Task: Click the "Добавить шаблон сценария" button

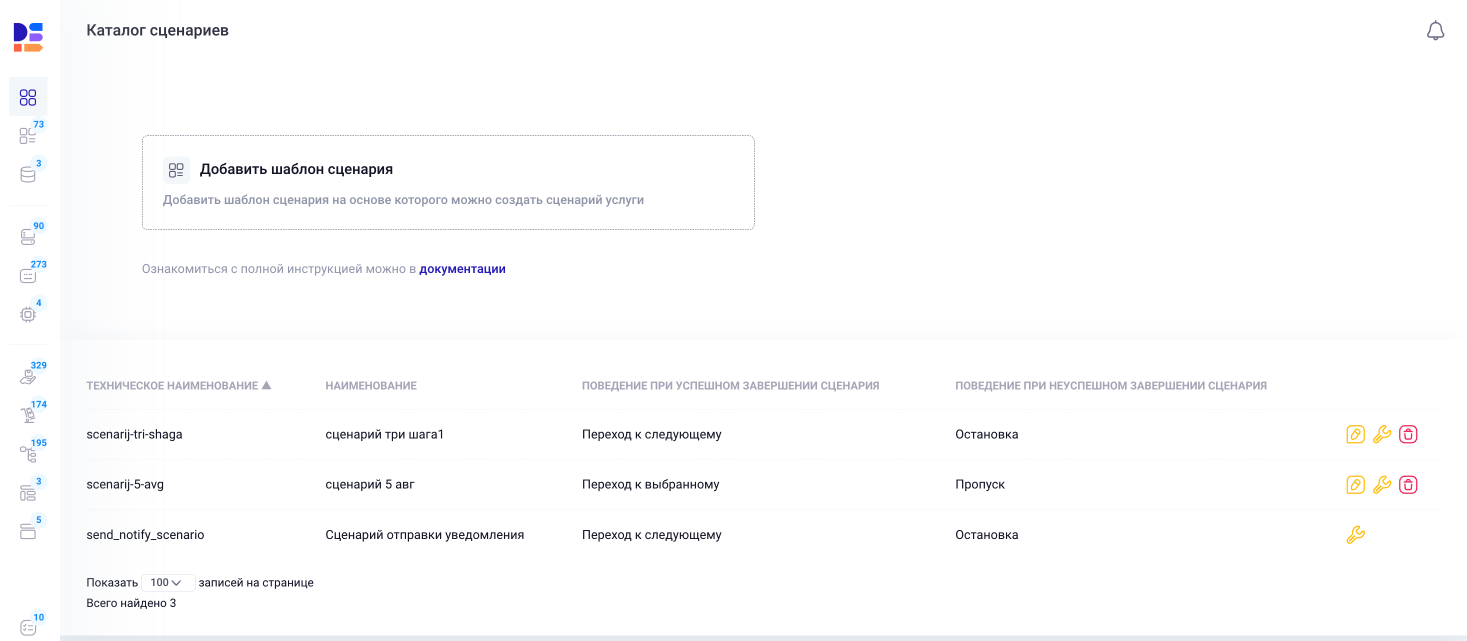Action: click(x=448, y=181)
